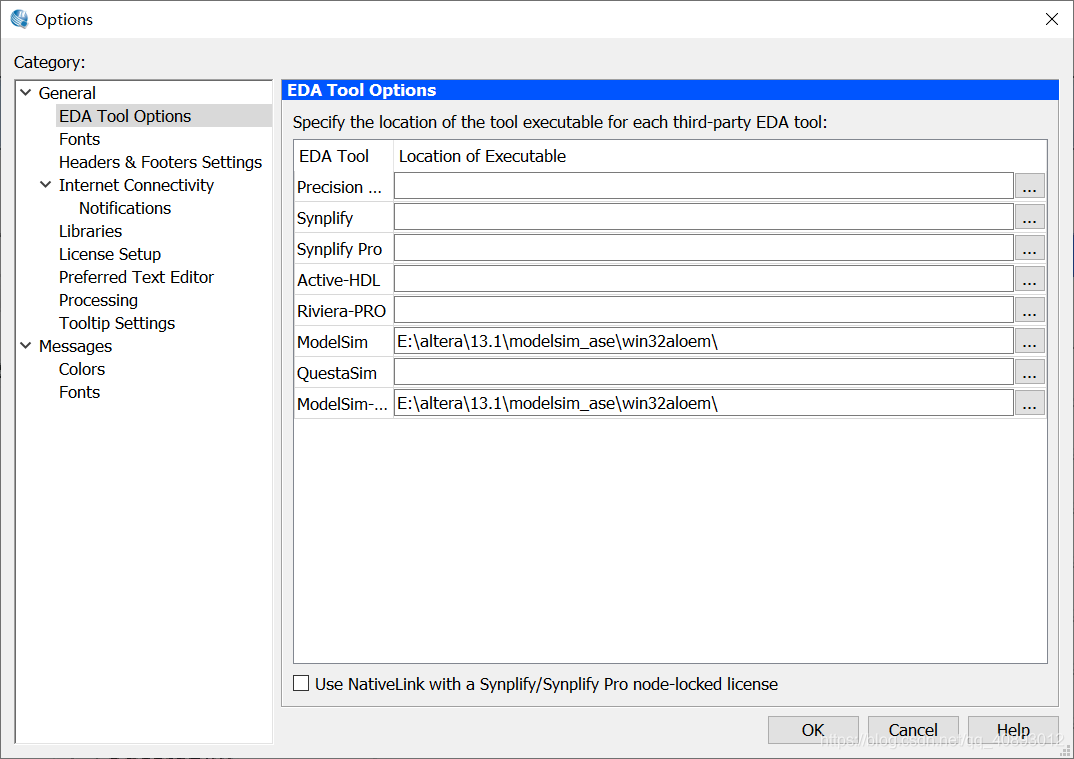
Task: Browse for the Synplify Pro executable
Action: click(1029, 247)
